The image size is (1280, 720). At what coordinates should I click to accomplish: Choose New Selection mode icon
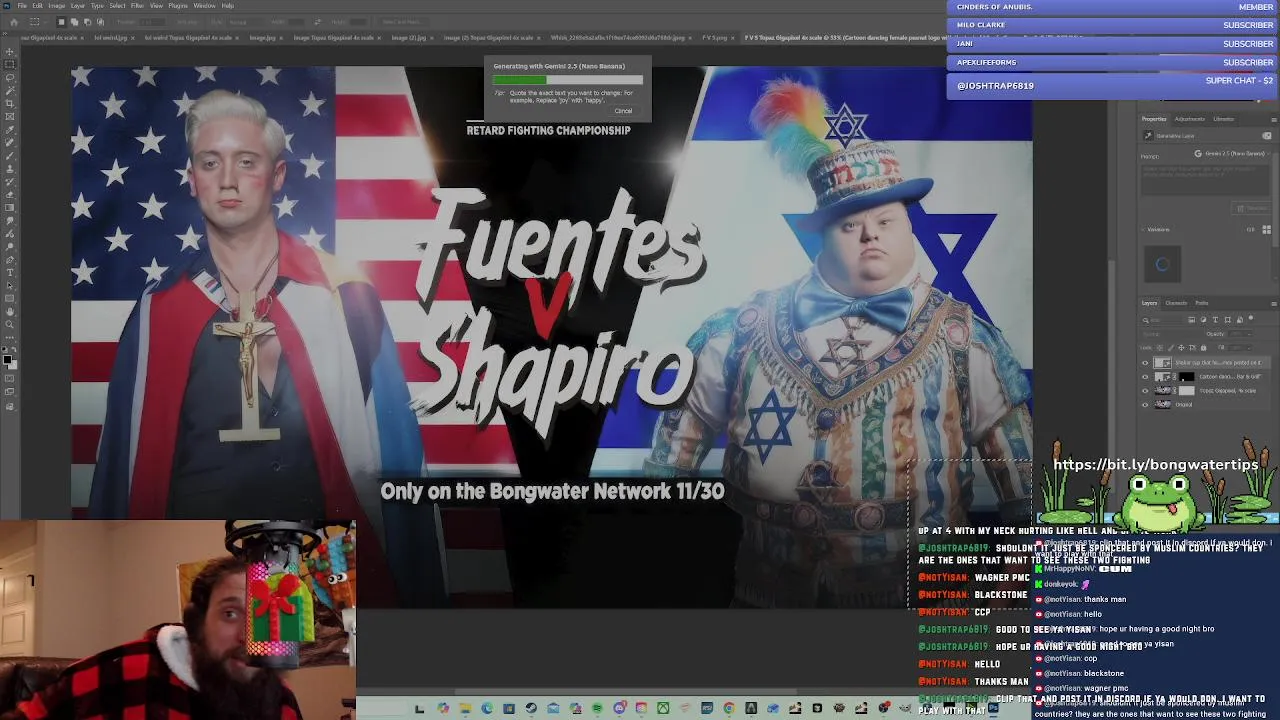click(x=61, y=22)
